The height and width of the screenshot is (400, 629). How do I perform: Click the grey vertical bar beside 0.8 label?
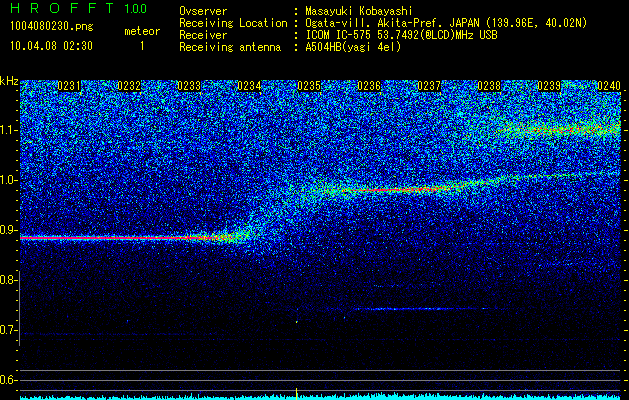click(19, 308)
